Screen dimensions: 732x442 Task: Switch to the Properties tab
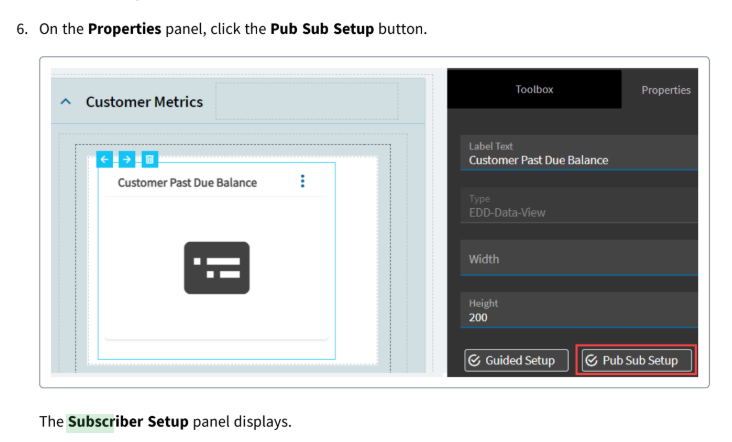[x=666, y=90]
